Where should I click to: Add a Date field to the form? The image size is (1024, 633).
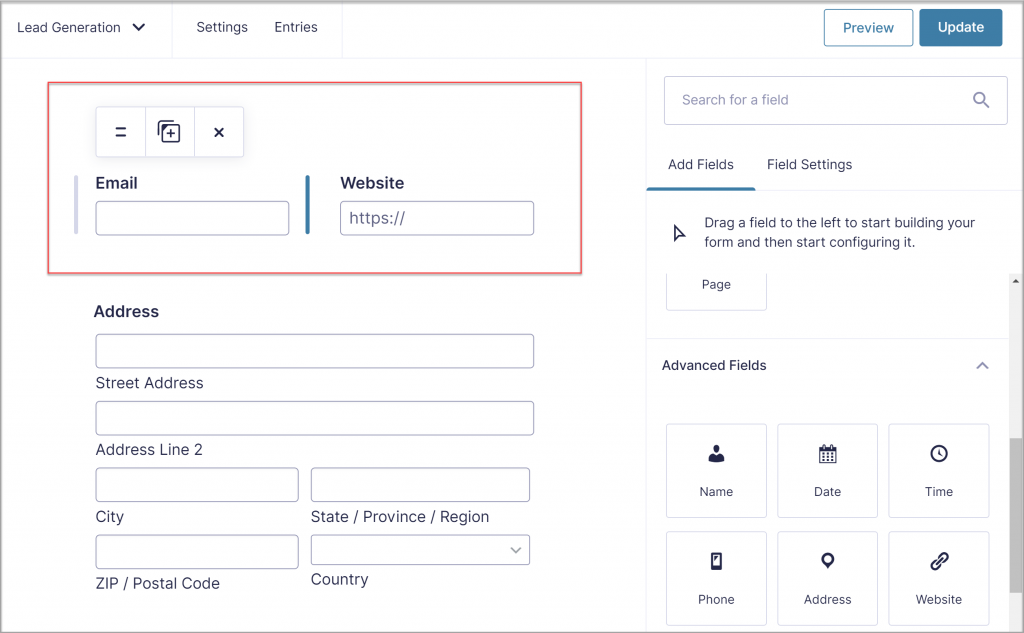point(827,470)
